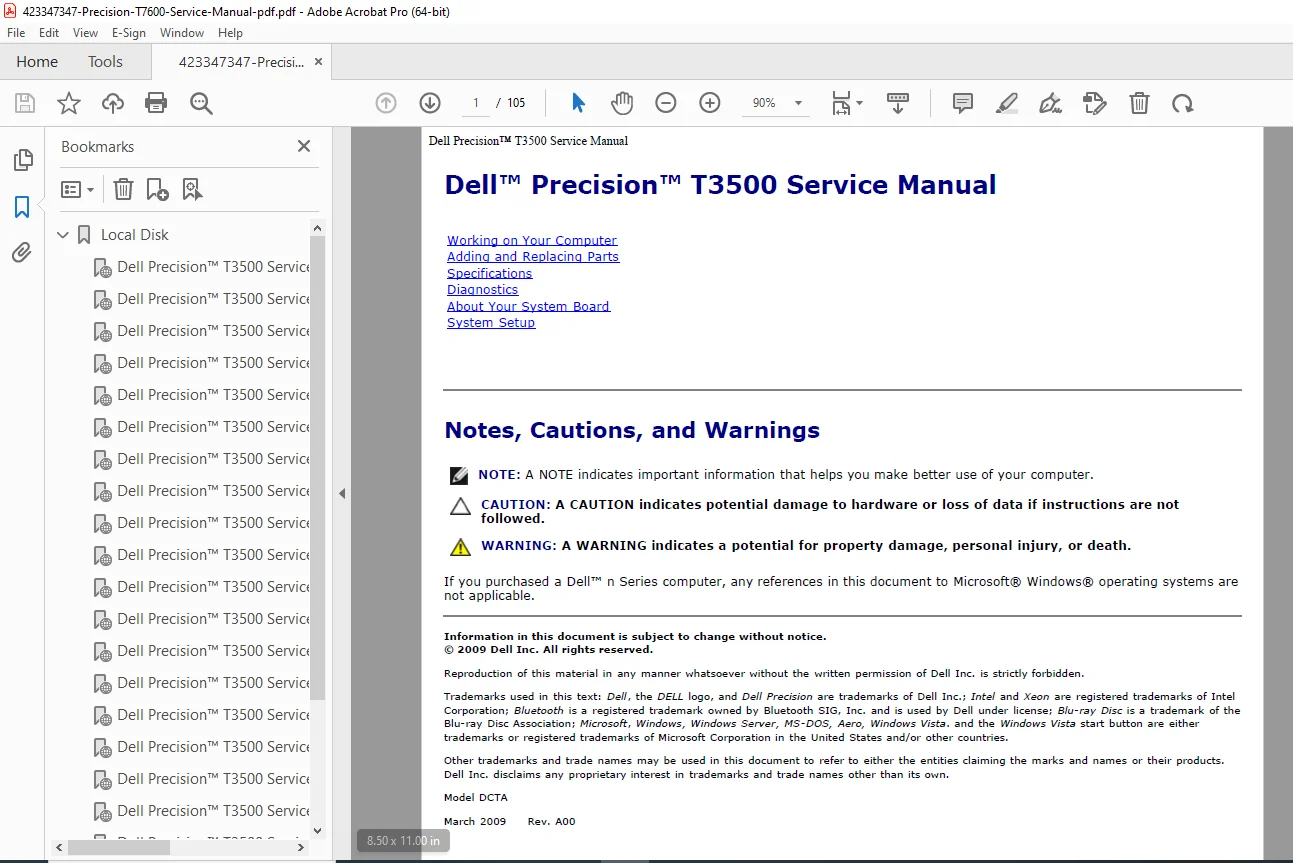Click the page number input field
The height and width of the screenshot is (863, 1293).
475,103
